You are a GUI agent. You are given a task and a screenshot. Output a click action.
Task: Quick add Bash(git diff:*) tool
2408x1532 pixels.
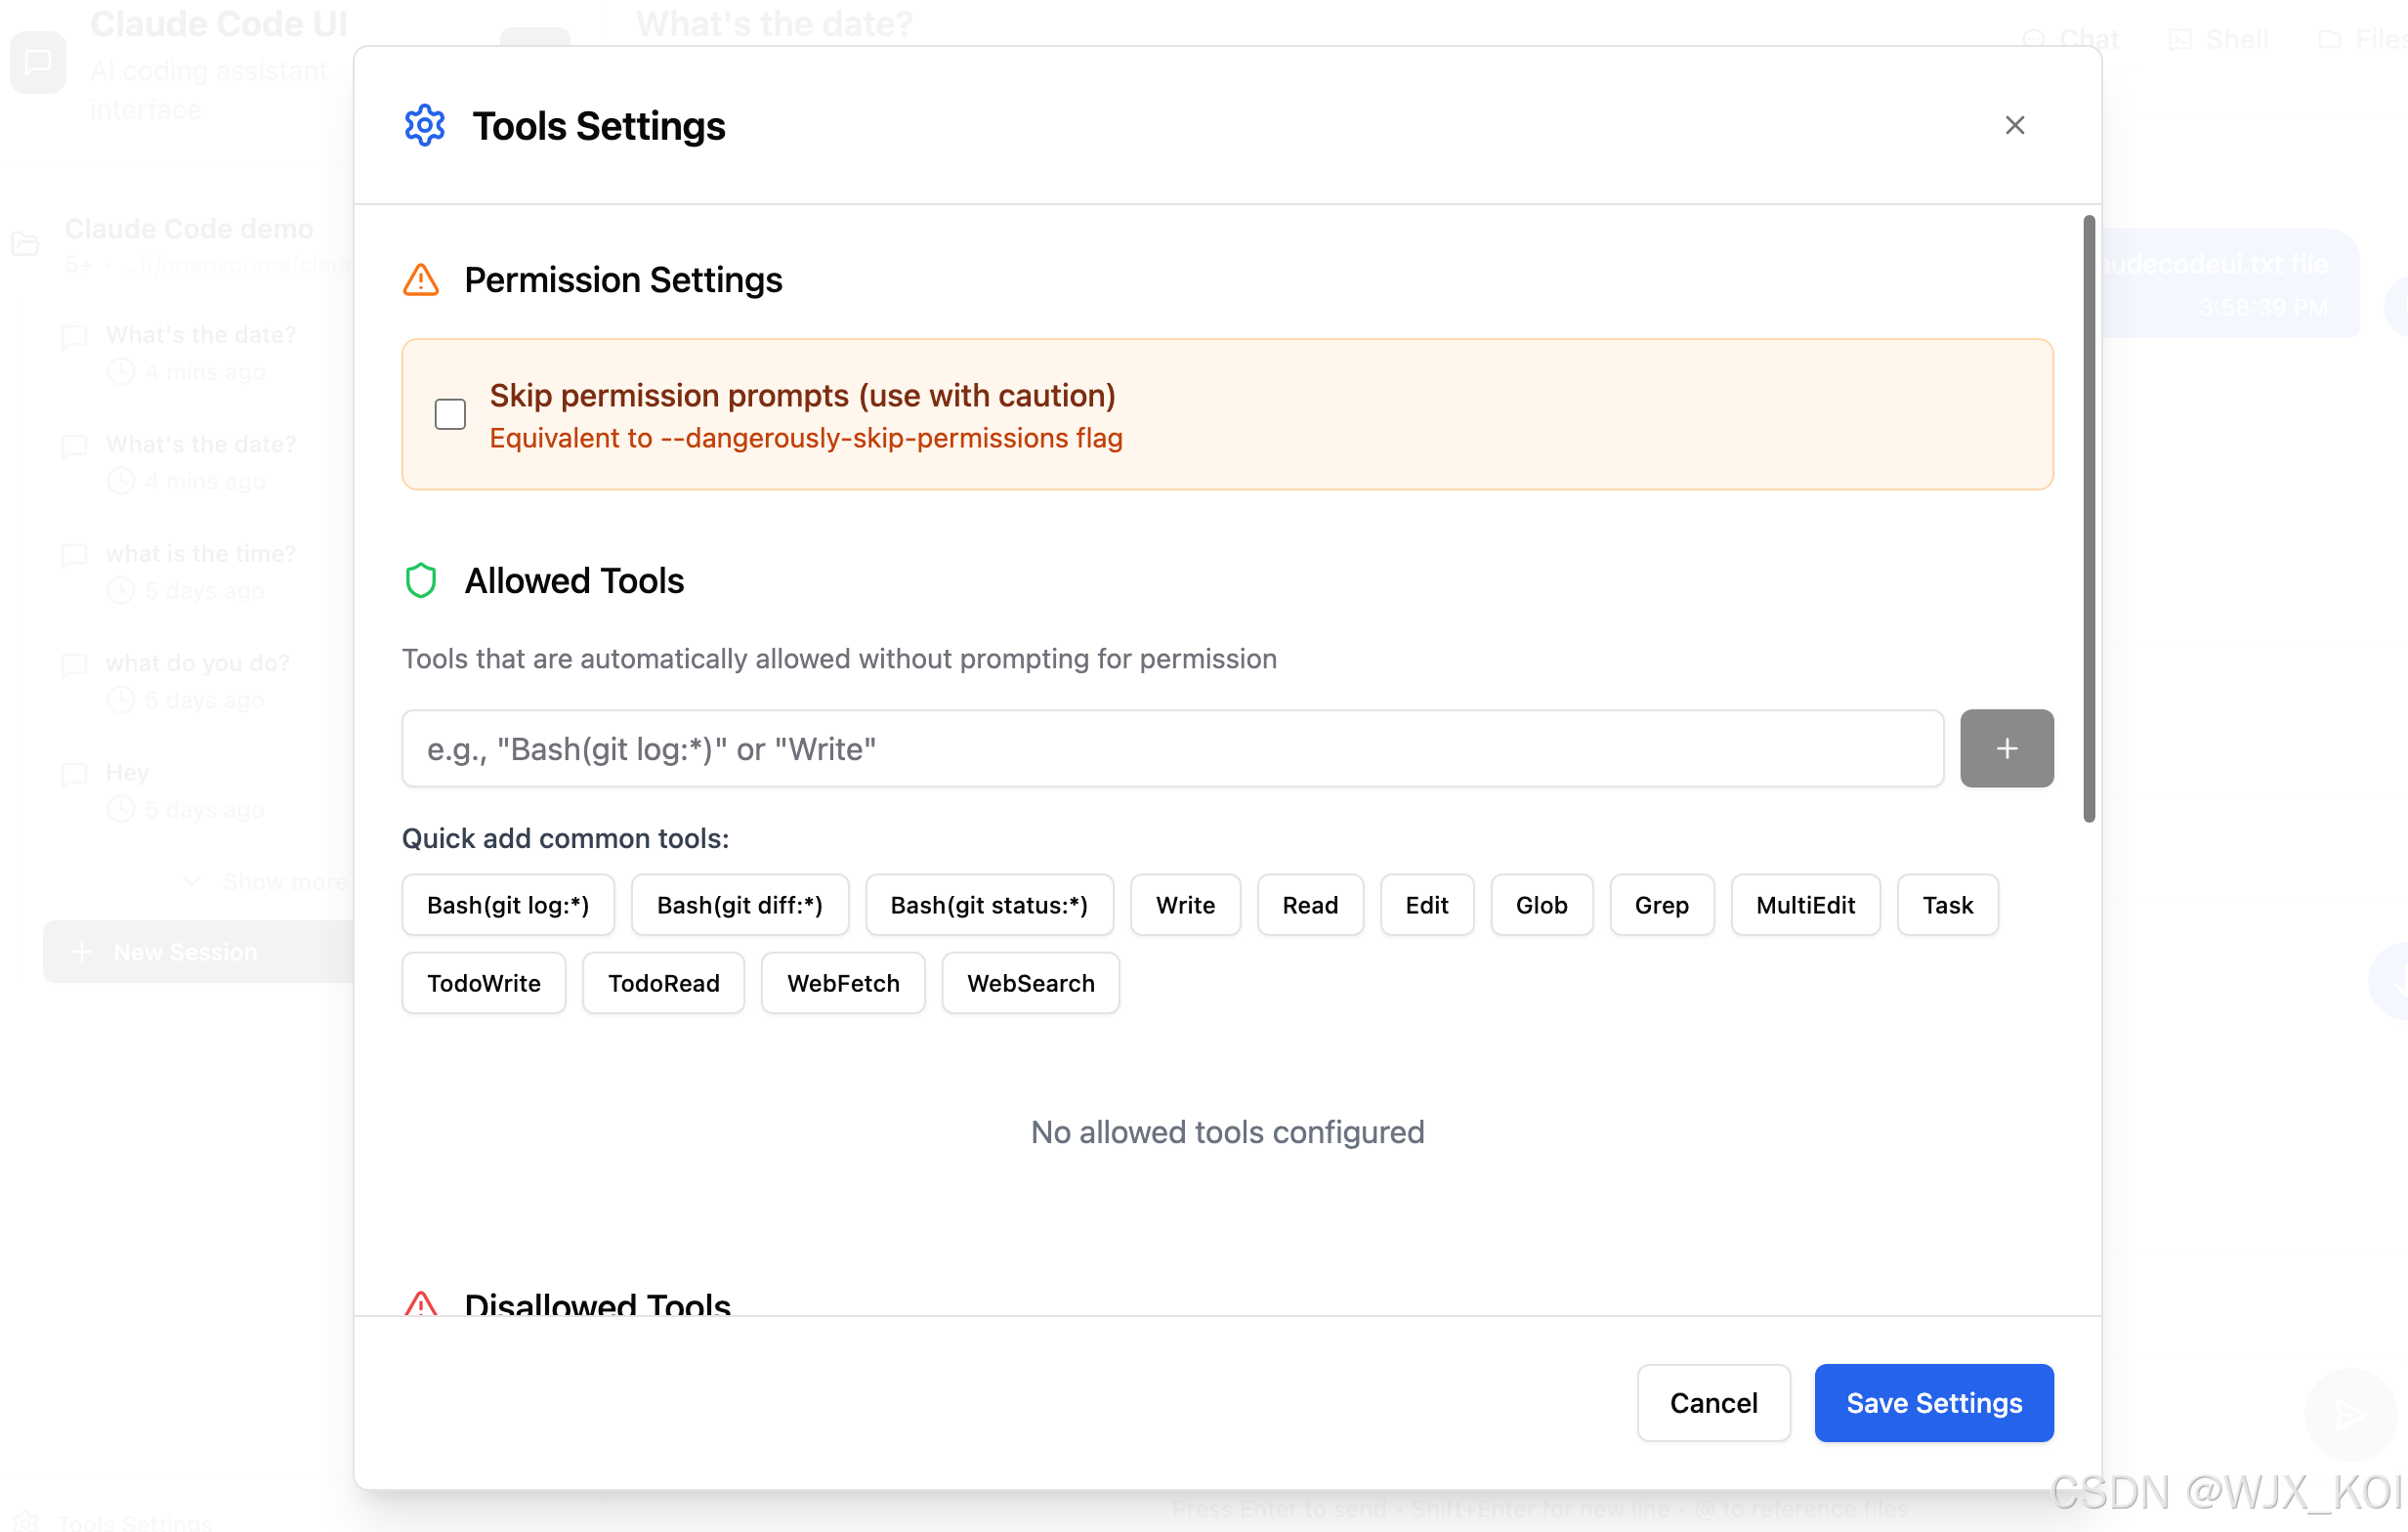(739, 905)
